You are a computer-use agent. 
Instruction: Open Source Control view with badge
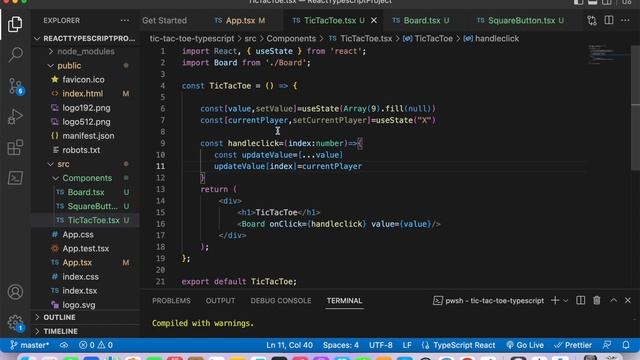click(15, 86)
